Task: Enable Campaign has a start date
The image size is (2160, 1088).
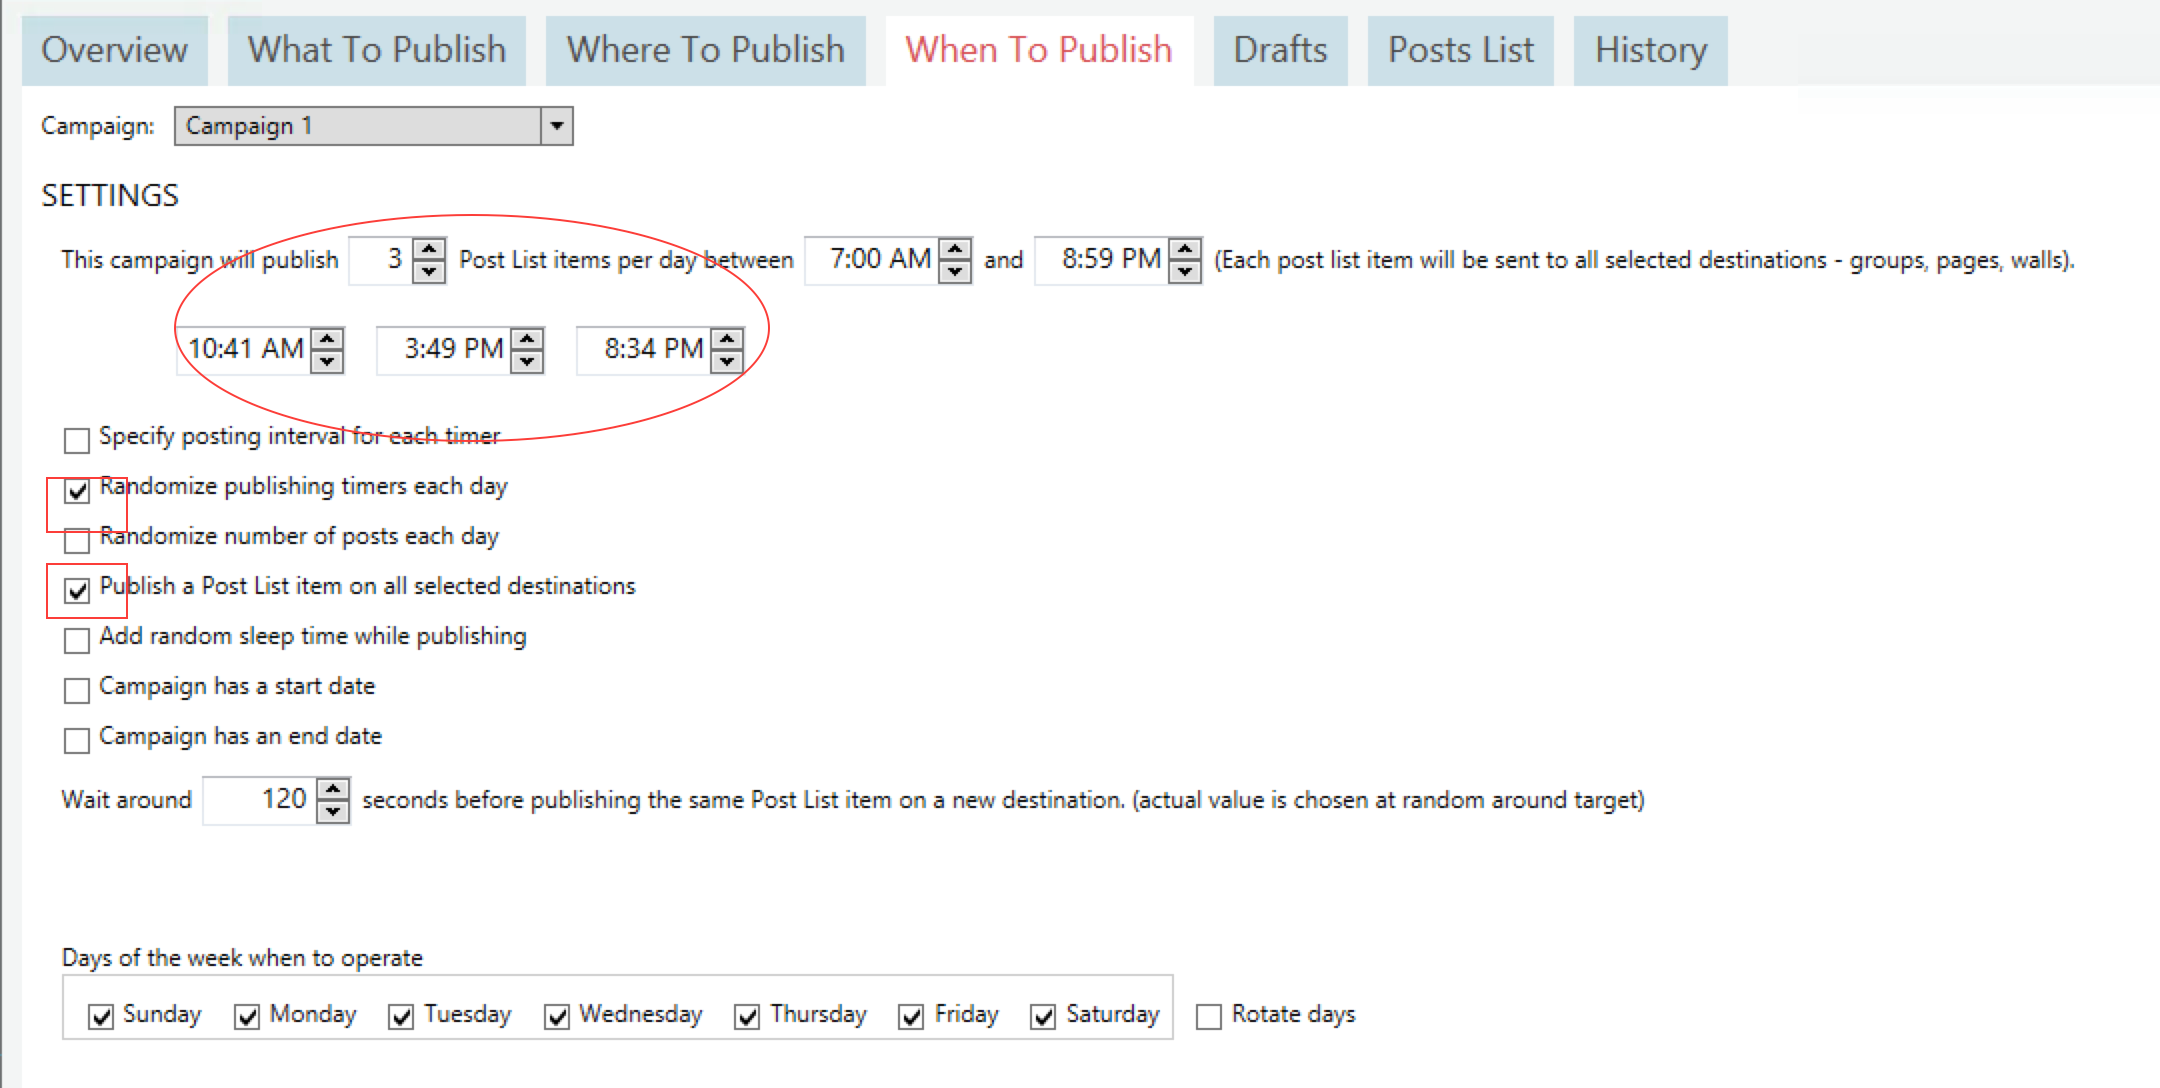Action: tap(77, 690)
